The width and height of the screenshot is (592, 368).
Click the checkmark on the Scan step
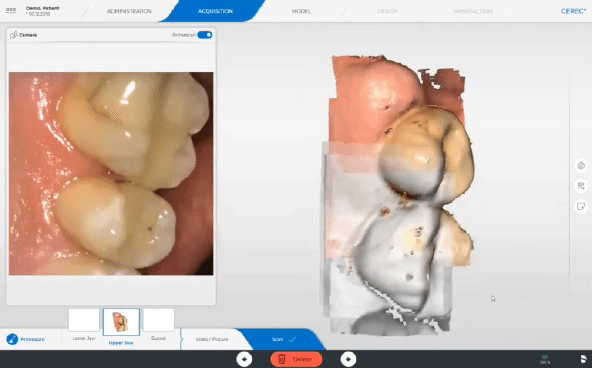point(292,339)
